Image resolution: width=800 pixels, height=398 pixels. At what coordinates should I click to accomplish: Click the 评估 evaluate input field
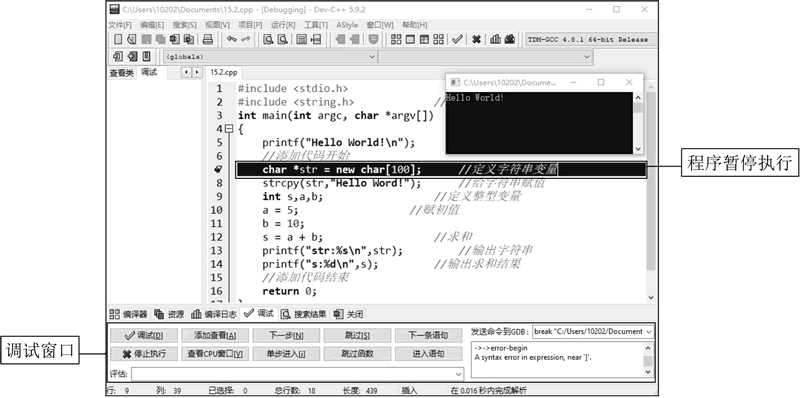pyautogui.click(x=297, y=375)
